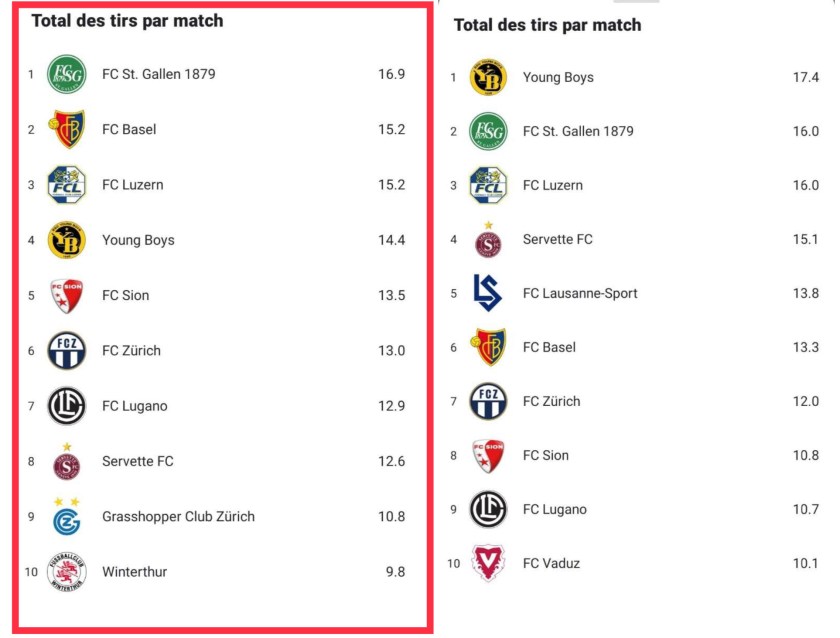Click the FC St. Gallen logo beside 16.9
Viewport: 840px width, 638px height.
(67, 74)
